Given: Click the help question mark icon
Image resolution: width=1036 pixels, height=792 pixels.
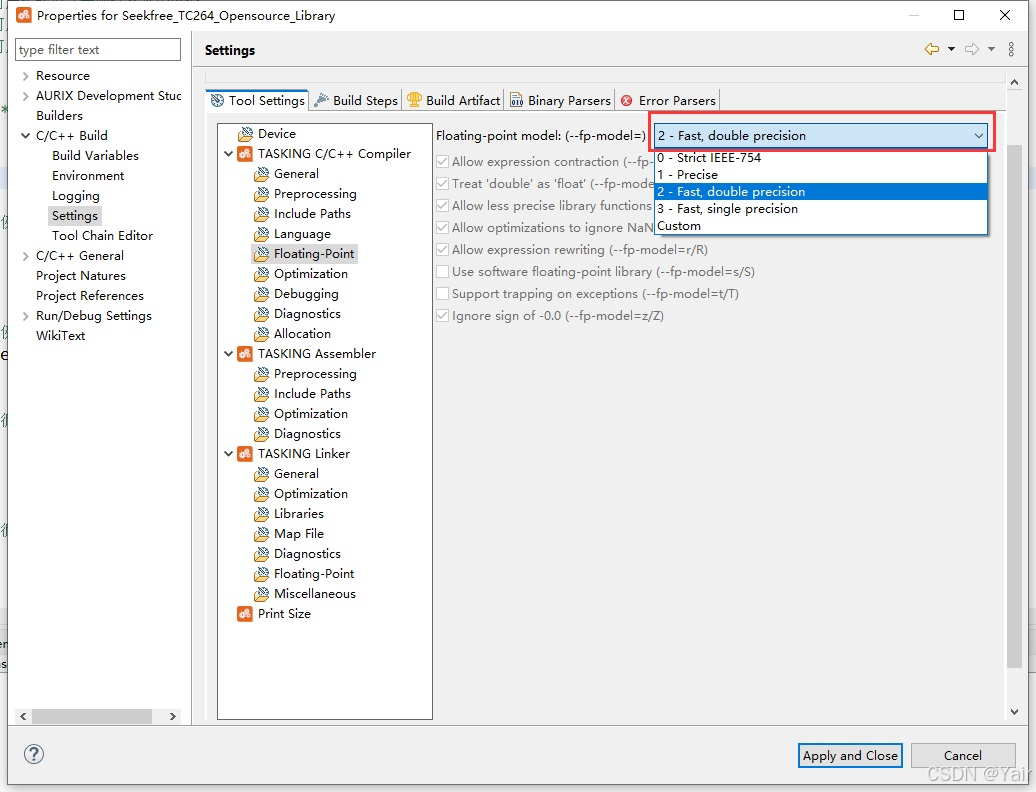Looking at the screenshot, I should pyautogui.click(x=34, y=754).
